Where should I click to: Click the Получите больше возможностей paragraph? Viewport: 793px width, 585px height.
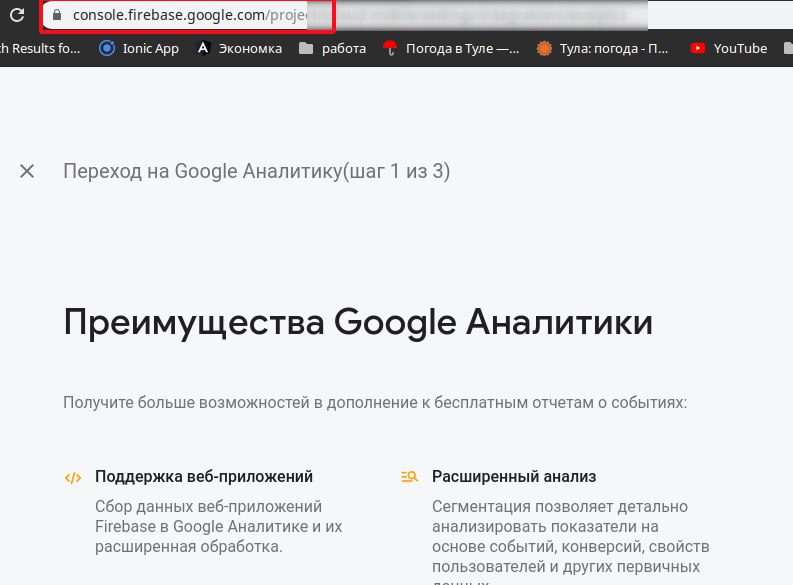pos(375,403)
